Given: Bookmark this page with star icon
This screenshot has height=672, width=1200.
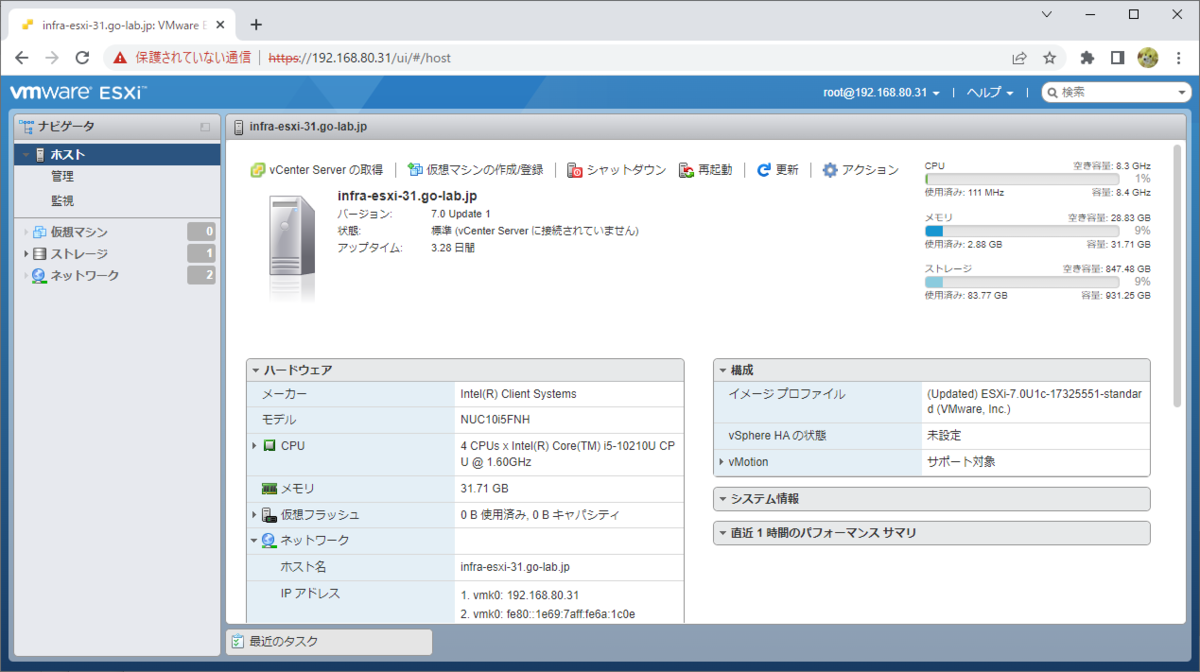Looking at the screenshot, I should [1050, 58].
